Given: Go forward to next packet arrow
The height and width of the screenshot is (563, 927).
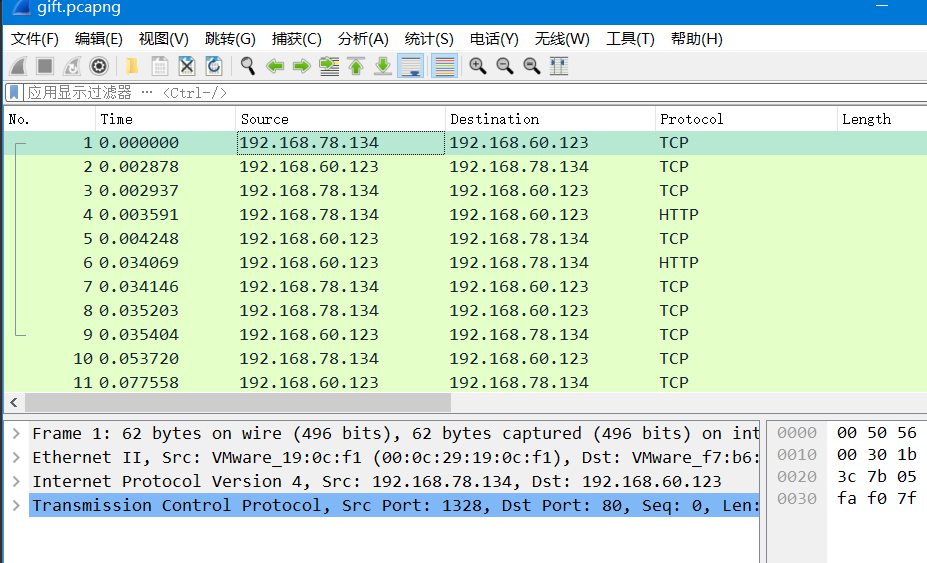Looking at the screenshot, I should [302, 66].
